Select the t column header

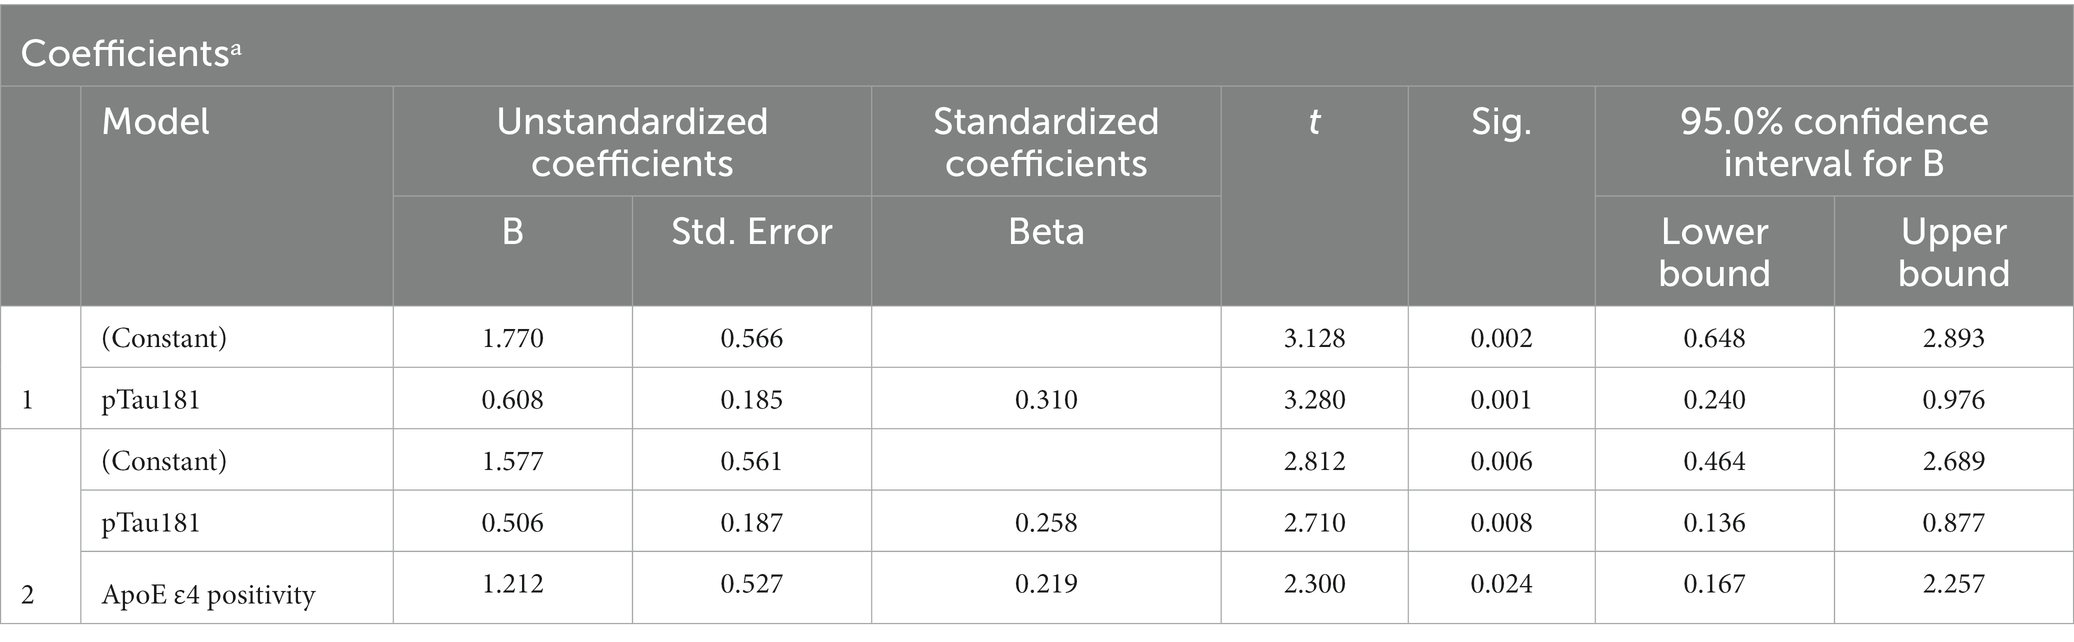[1314, 123]
